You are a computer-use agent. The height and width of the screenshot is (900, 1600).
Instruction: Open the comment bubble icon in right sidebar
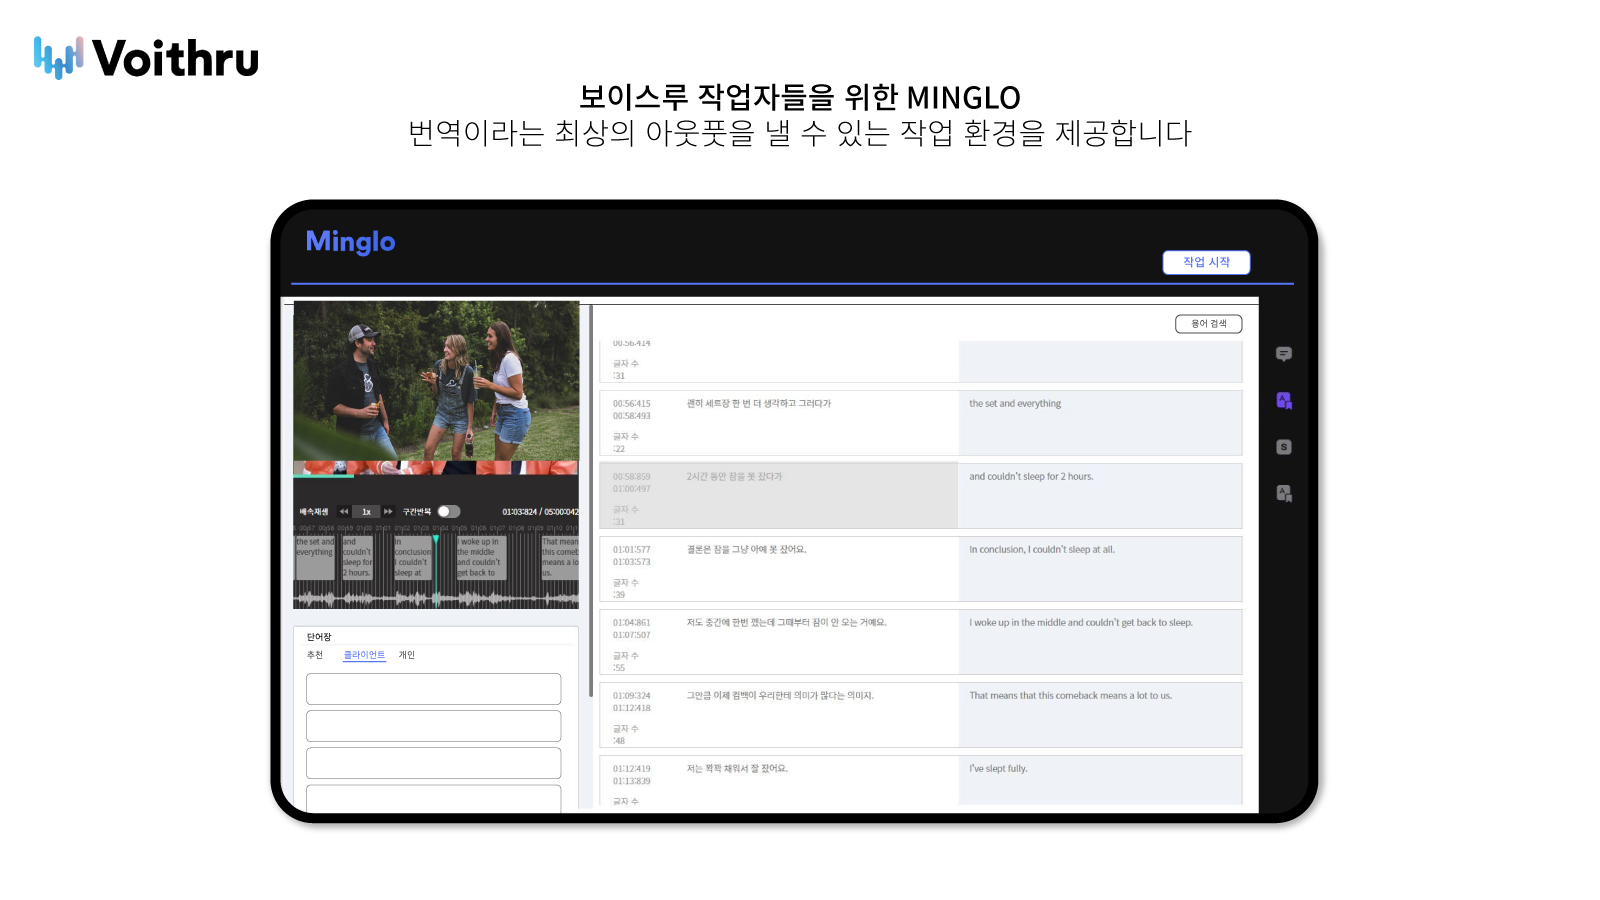pos(1284,354)
